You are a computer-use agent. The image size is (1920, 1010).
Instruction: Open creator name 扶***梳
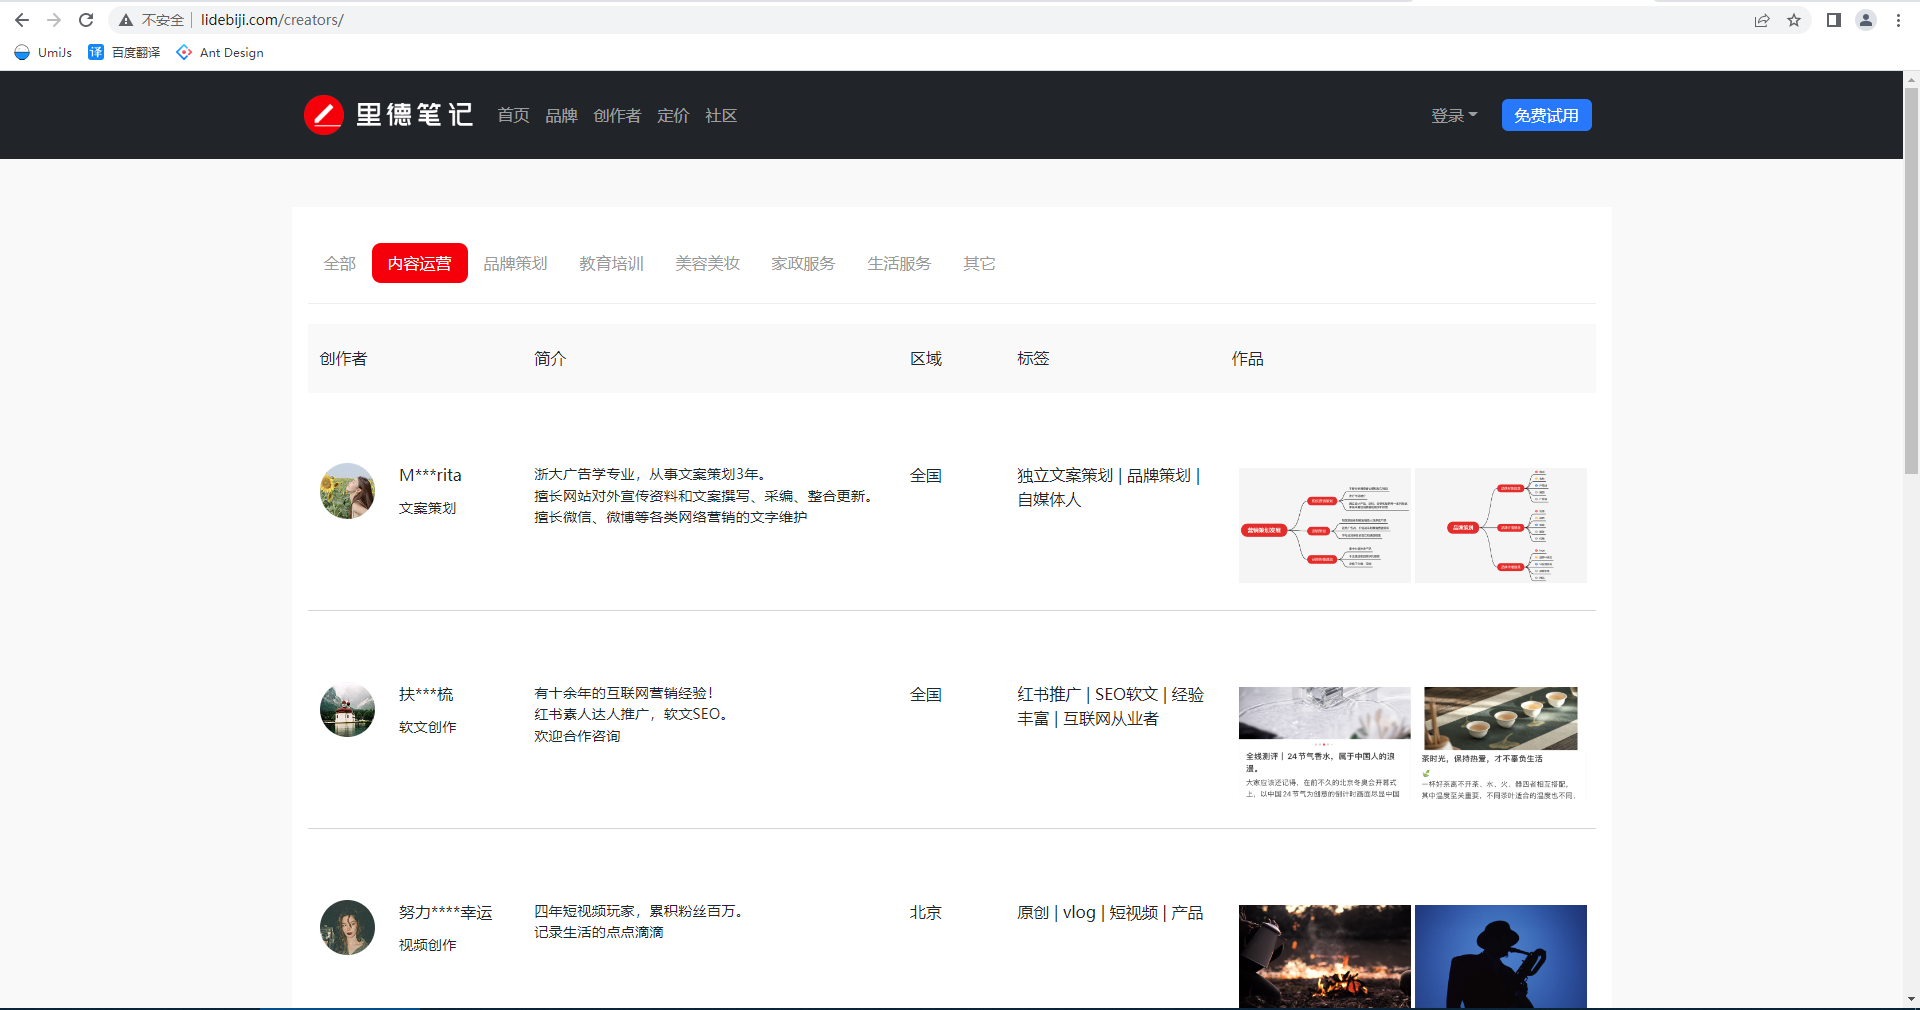426,694
